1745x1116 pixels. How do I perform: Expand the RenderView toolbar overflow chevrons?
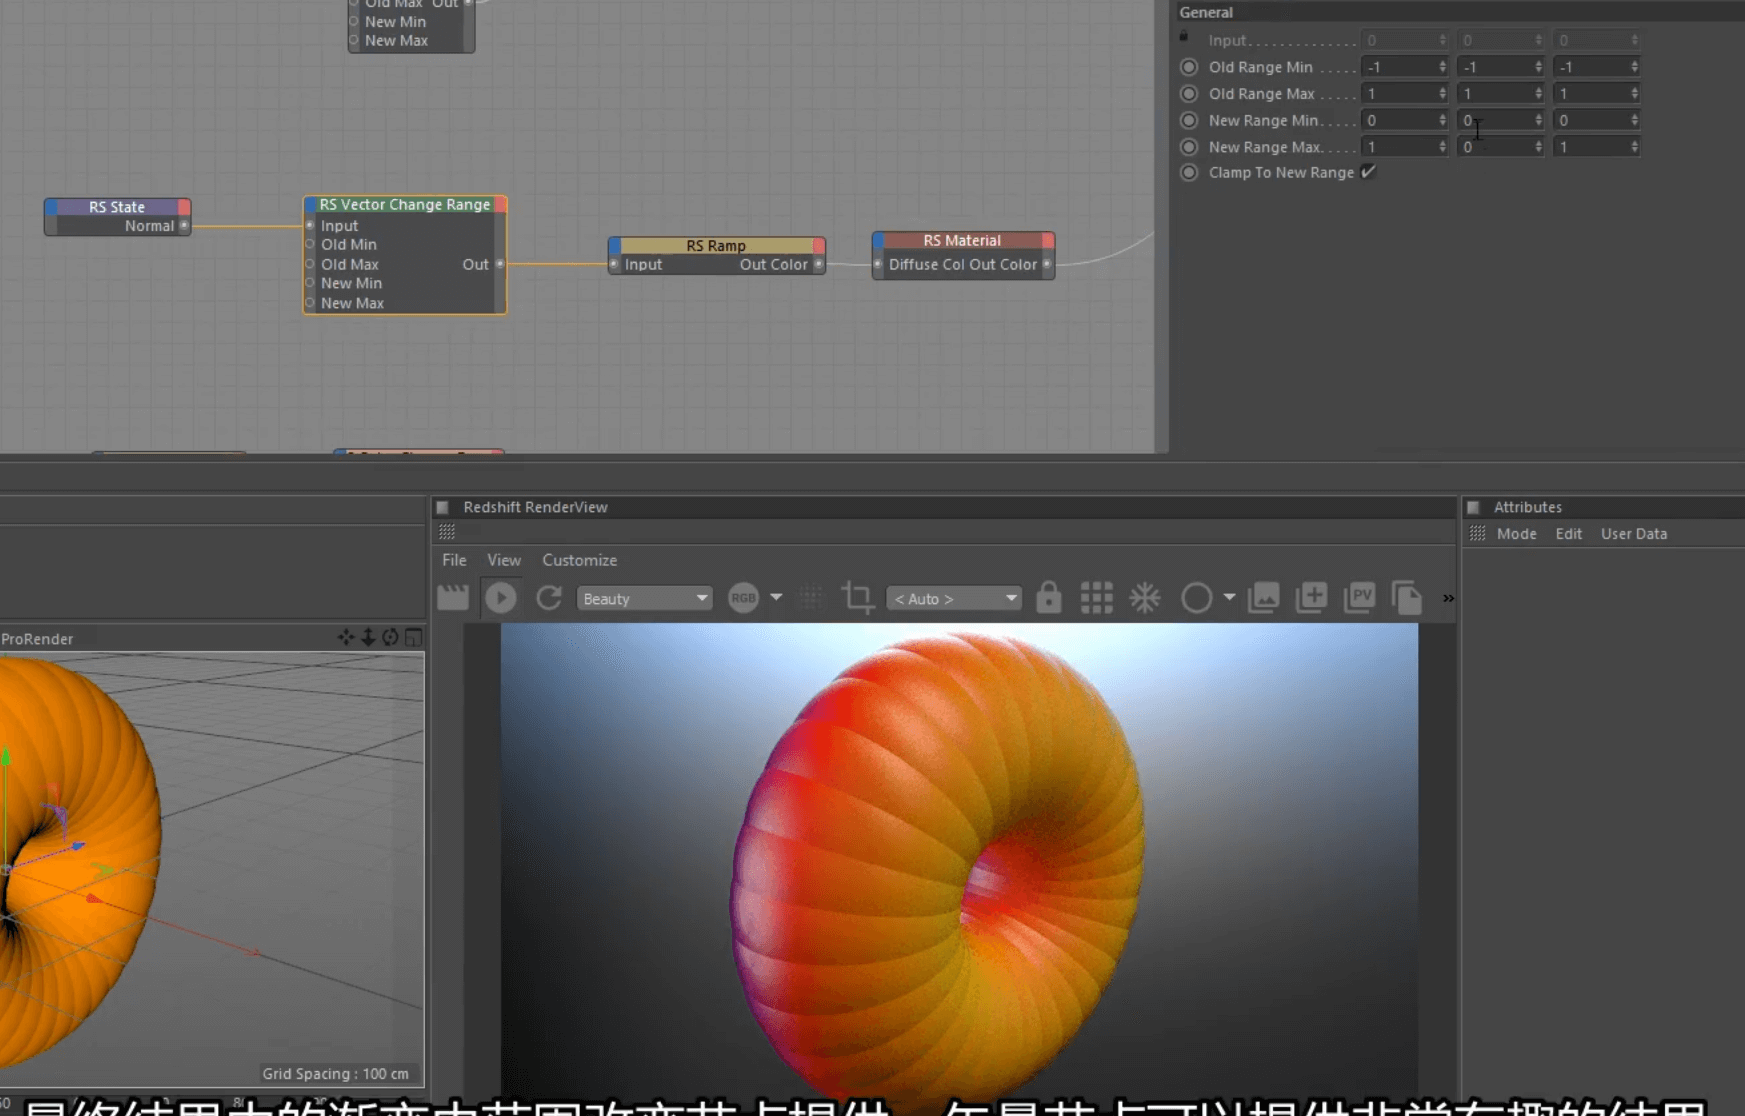point(1448,598)
